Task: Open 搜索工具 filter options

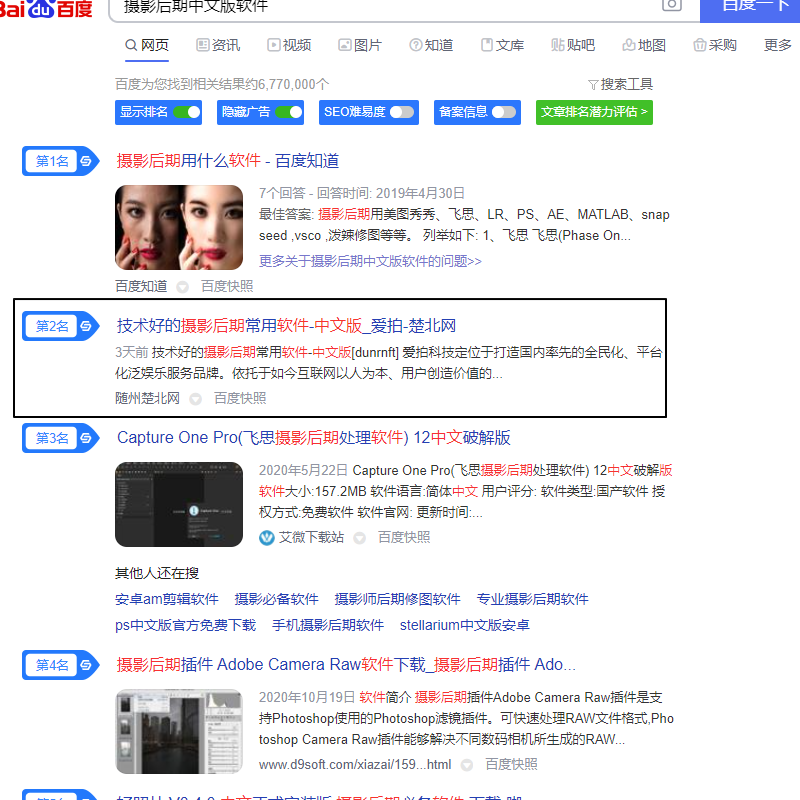Action: tap(620, 84)
